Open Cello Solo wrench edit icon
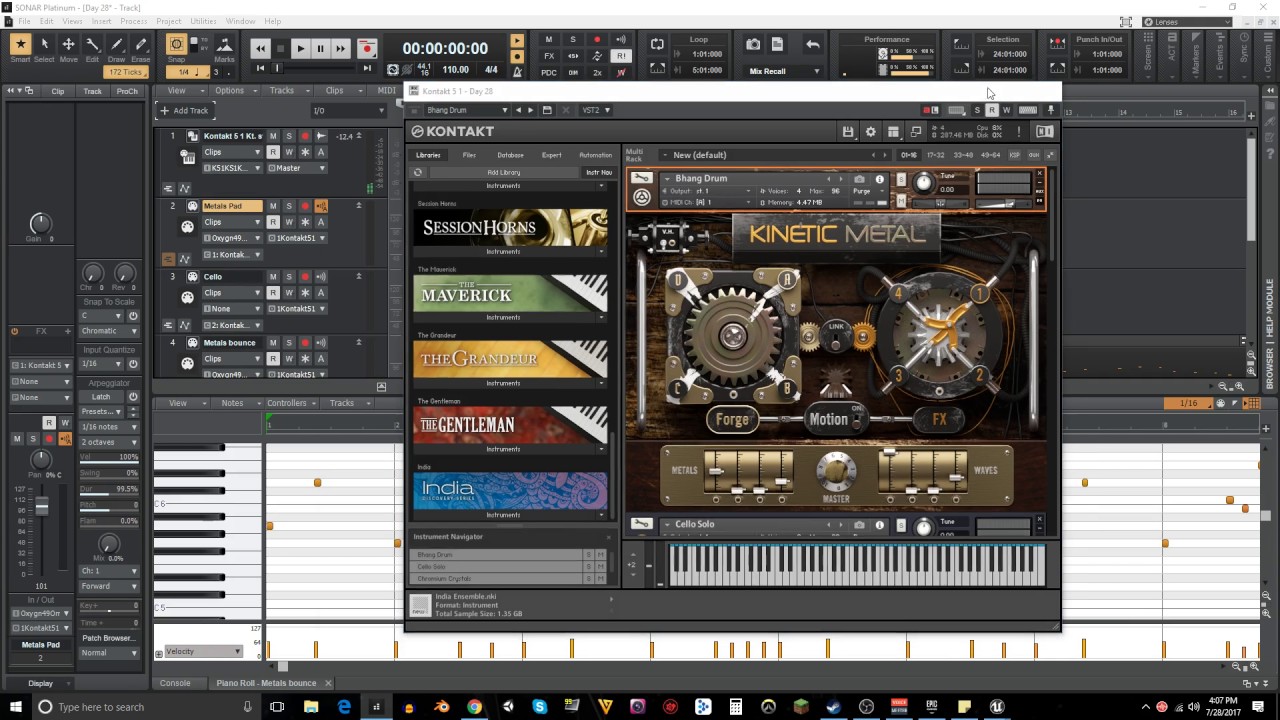 641,524
